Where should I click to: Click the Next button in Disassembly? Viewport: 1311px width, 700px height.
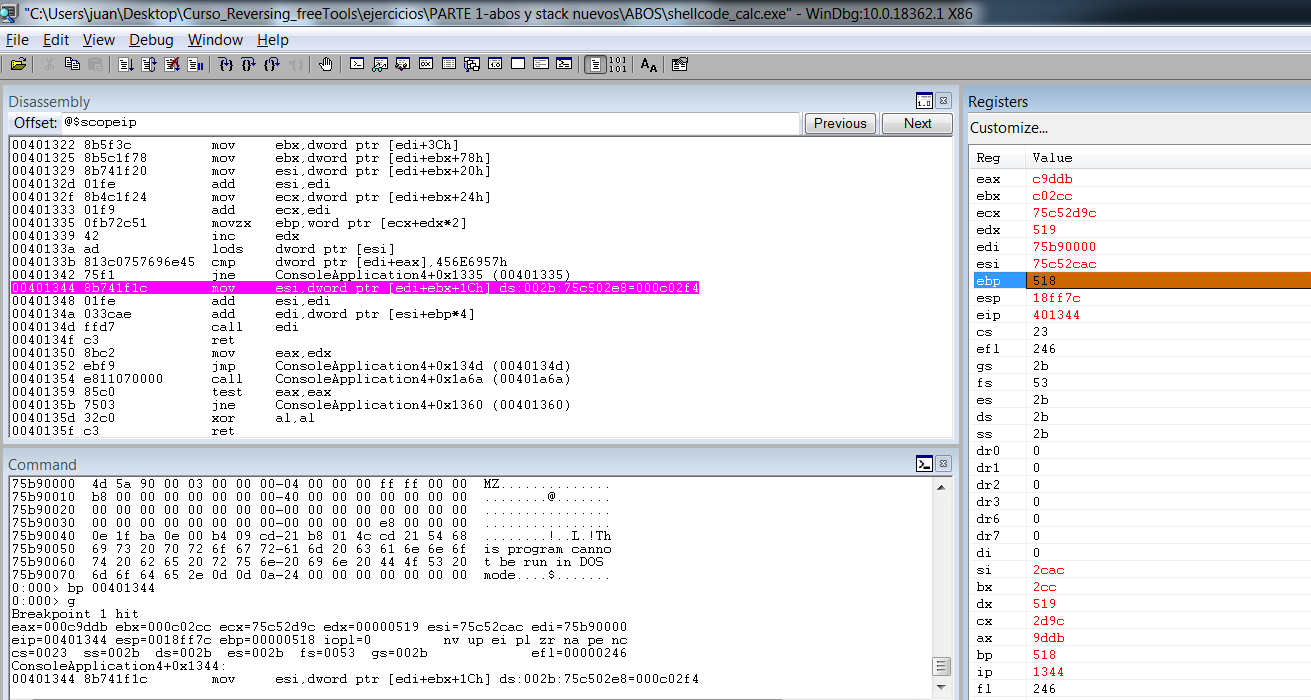point(916,123)
